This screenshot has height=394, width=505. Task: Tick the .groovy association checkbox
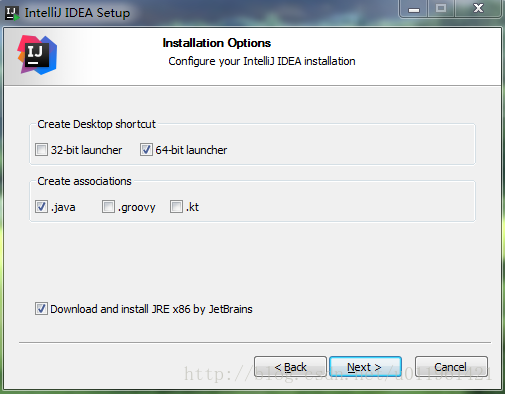(108, 207)
